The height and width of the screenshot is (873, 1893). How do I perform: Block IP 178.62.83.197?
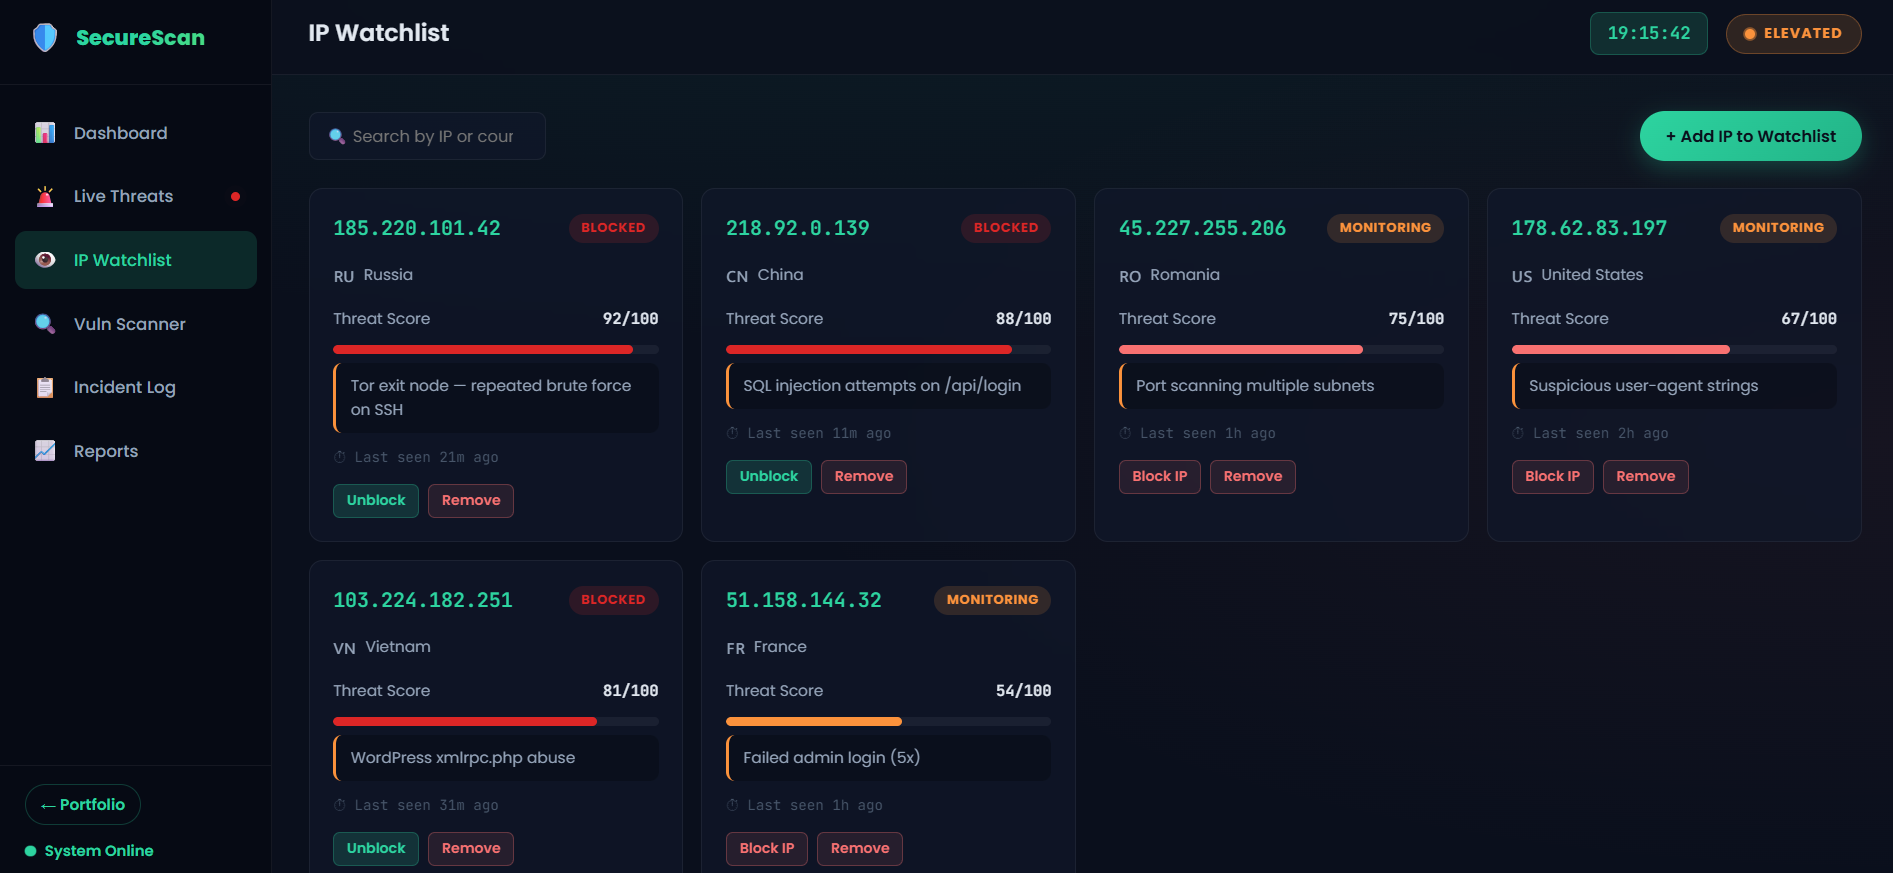1553,476
